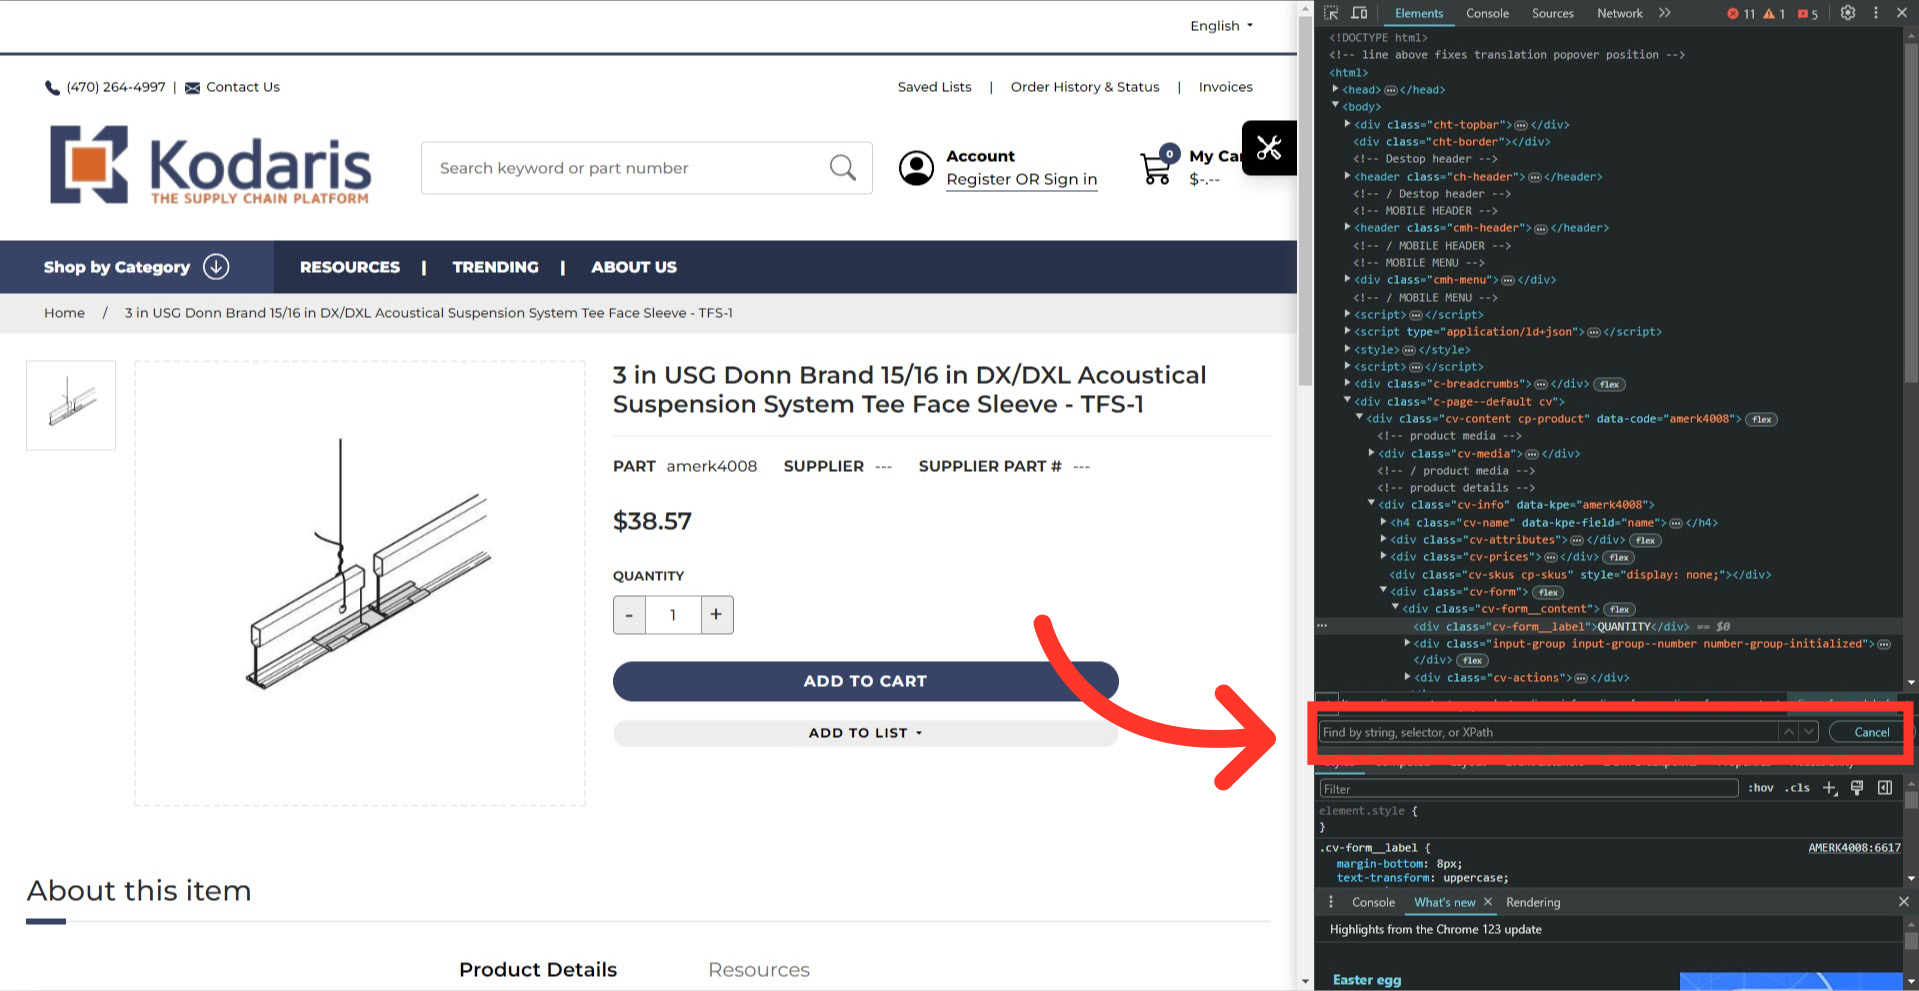
Task: Focus the Find by string search field
Action: coord(1548,732)
